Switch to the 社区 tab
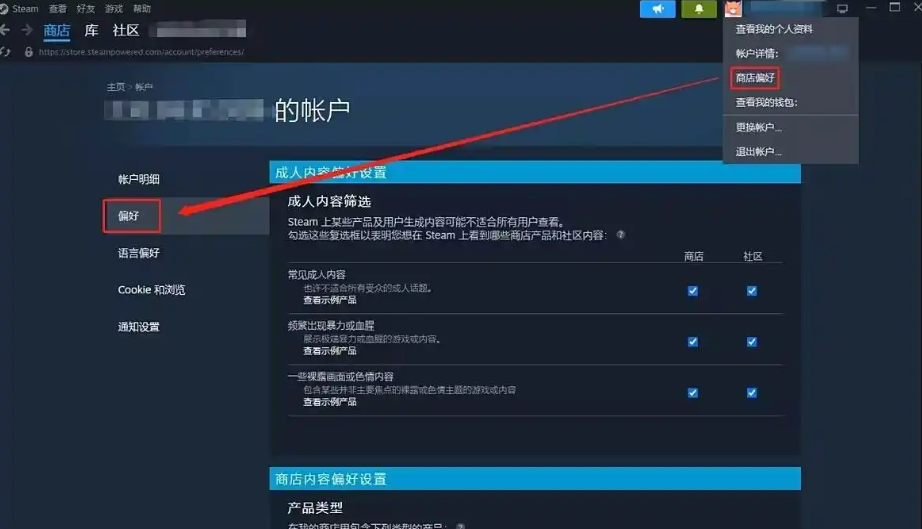The width and height of the screenshot is (922, 529). tap(126, 30)
